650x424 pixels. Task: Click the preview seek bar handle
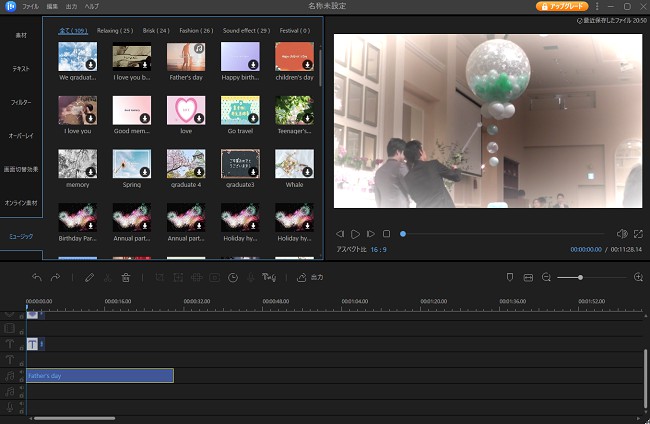(x=403, y=234)
